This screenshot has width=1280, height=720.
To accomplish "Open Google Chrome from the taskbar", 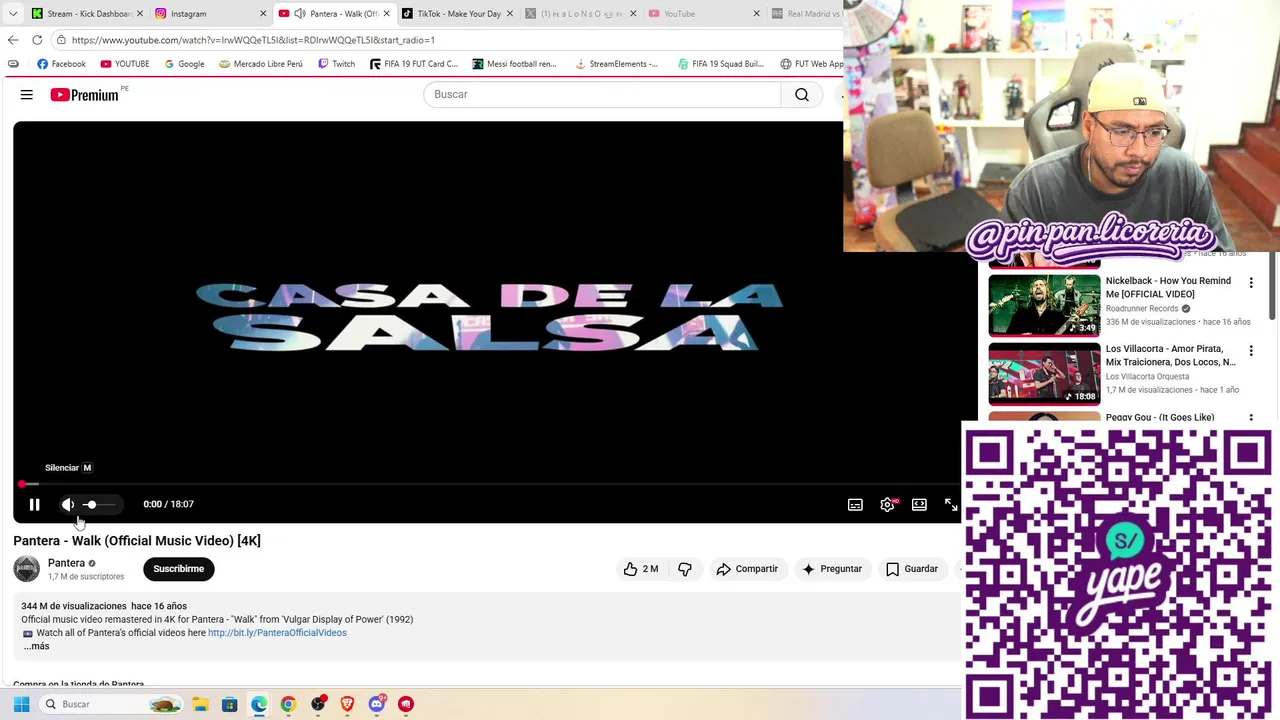I will point(288,704).
